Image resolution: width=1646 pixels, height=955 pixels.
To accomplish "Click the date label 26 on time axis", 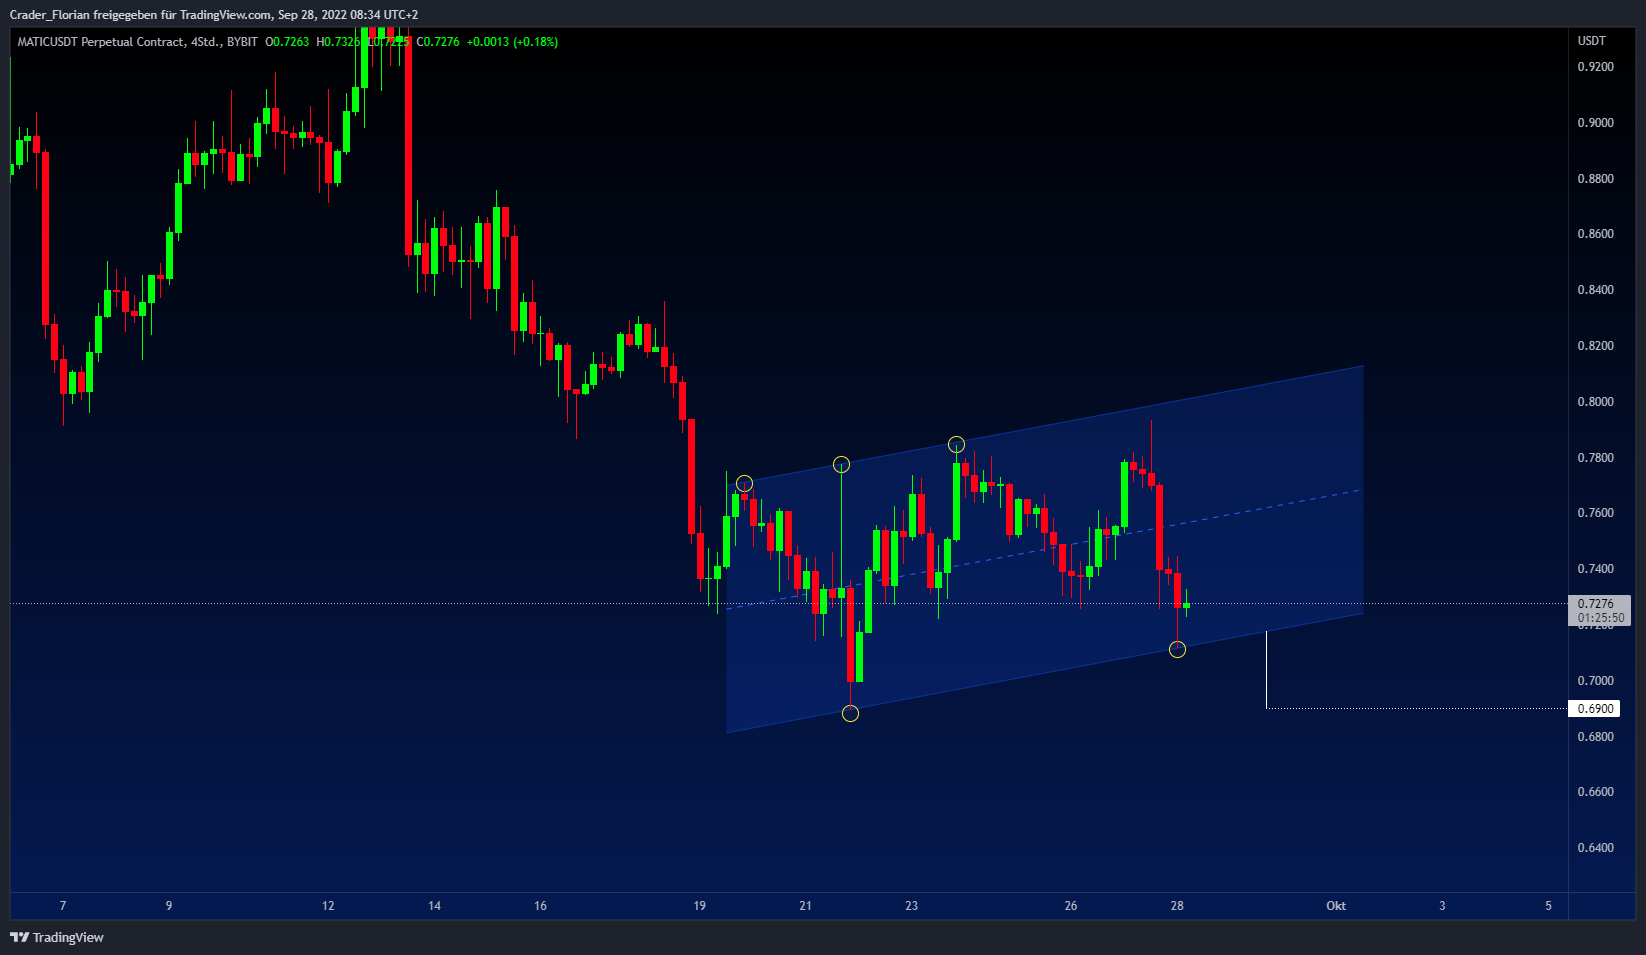I will click(x=1071, y=906).
